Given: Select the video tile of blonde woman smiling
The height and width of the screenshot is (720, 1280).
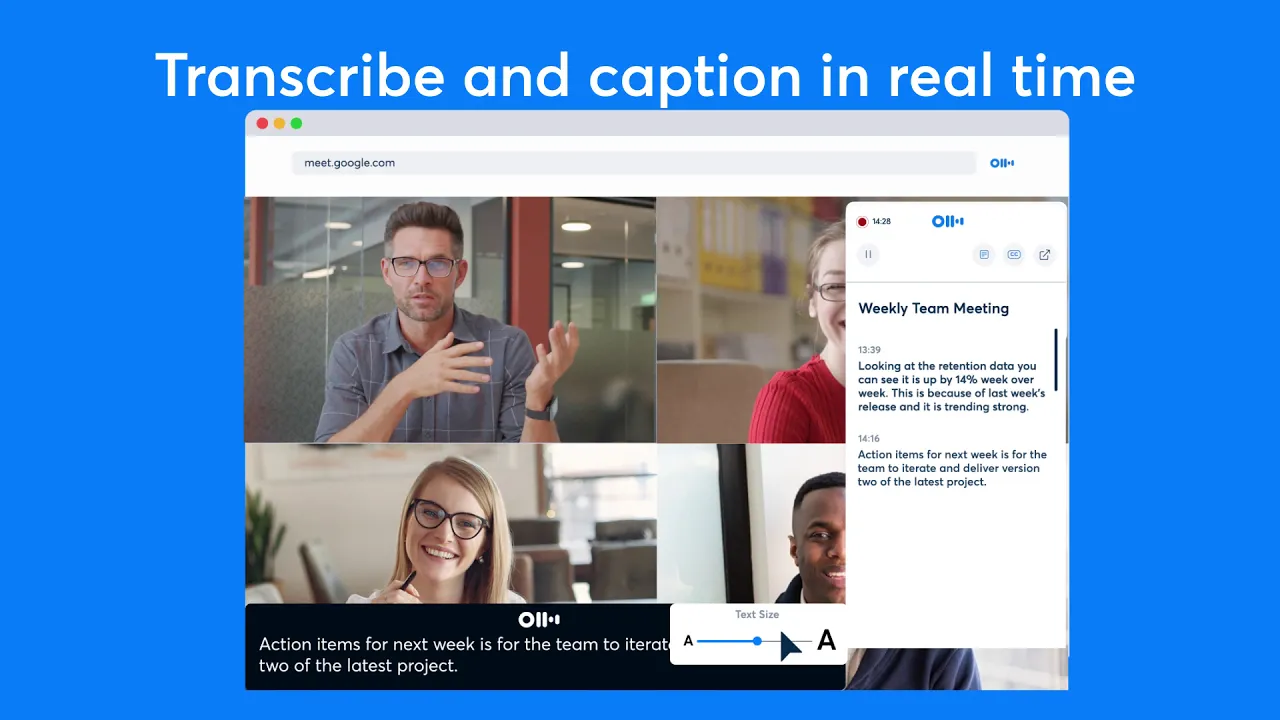Looking at the screenshot, I should point(450,524).
